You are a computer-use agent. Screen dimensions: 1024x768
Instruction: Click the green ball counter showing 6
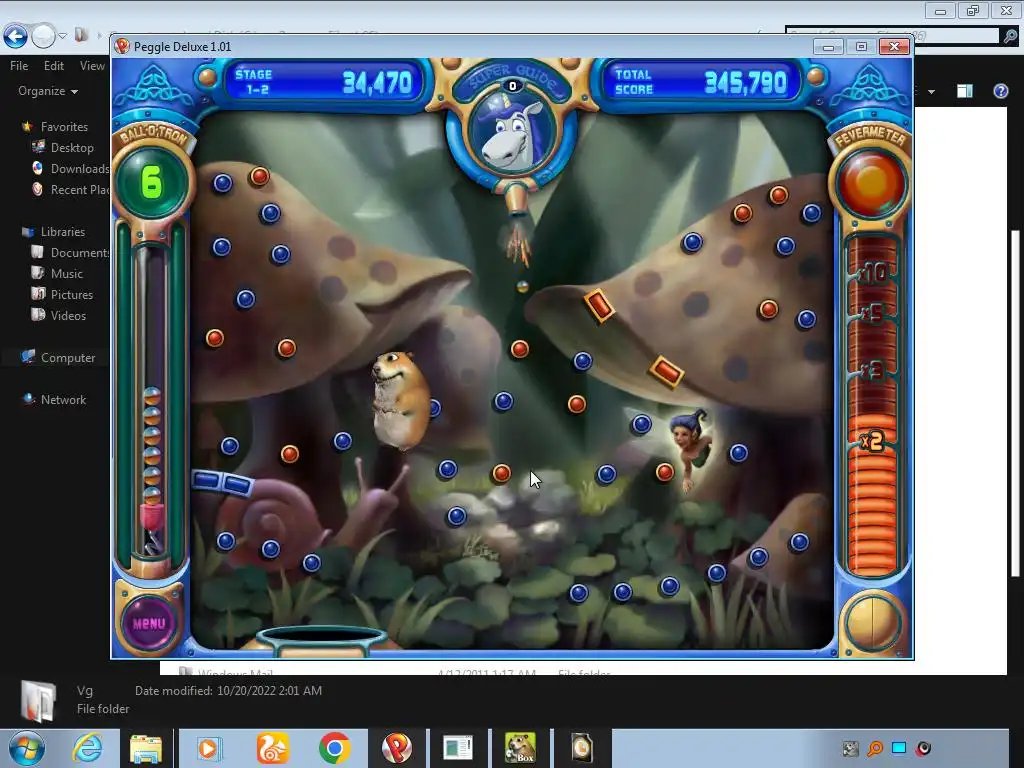[x=152, y=182]
